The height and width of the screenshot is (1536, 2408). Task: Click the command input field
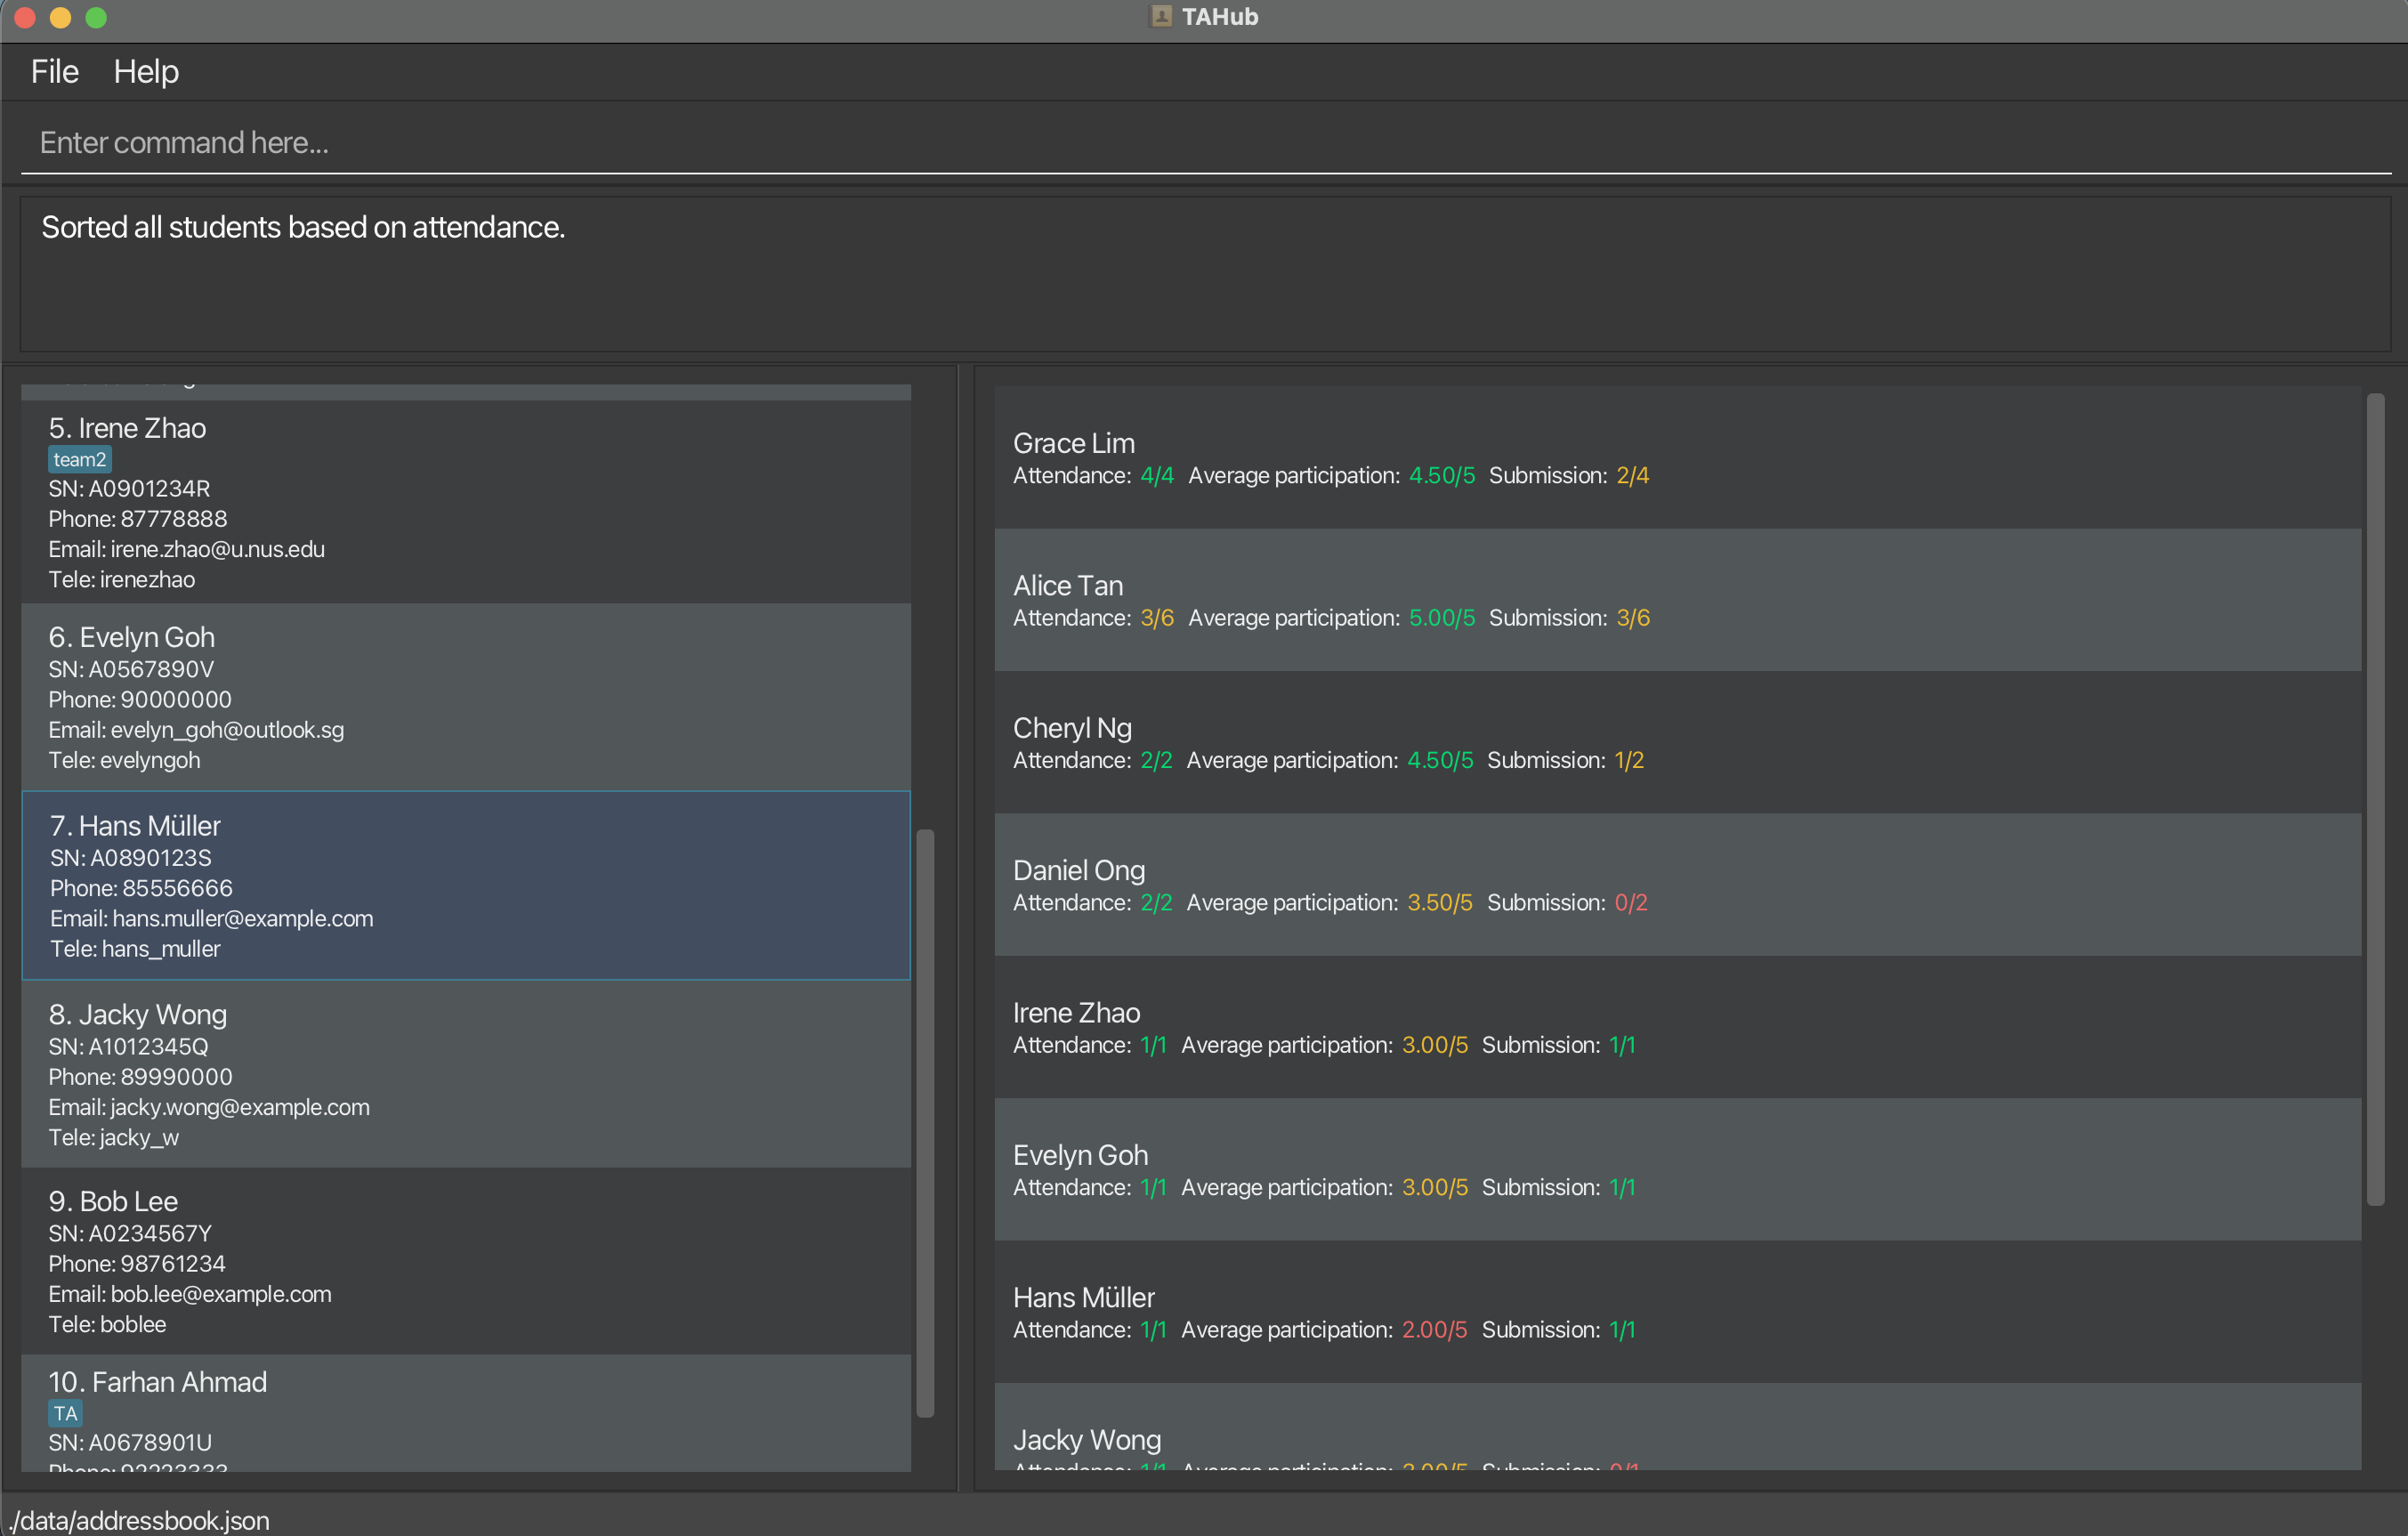[x=1200, y=143]
